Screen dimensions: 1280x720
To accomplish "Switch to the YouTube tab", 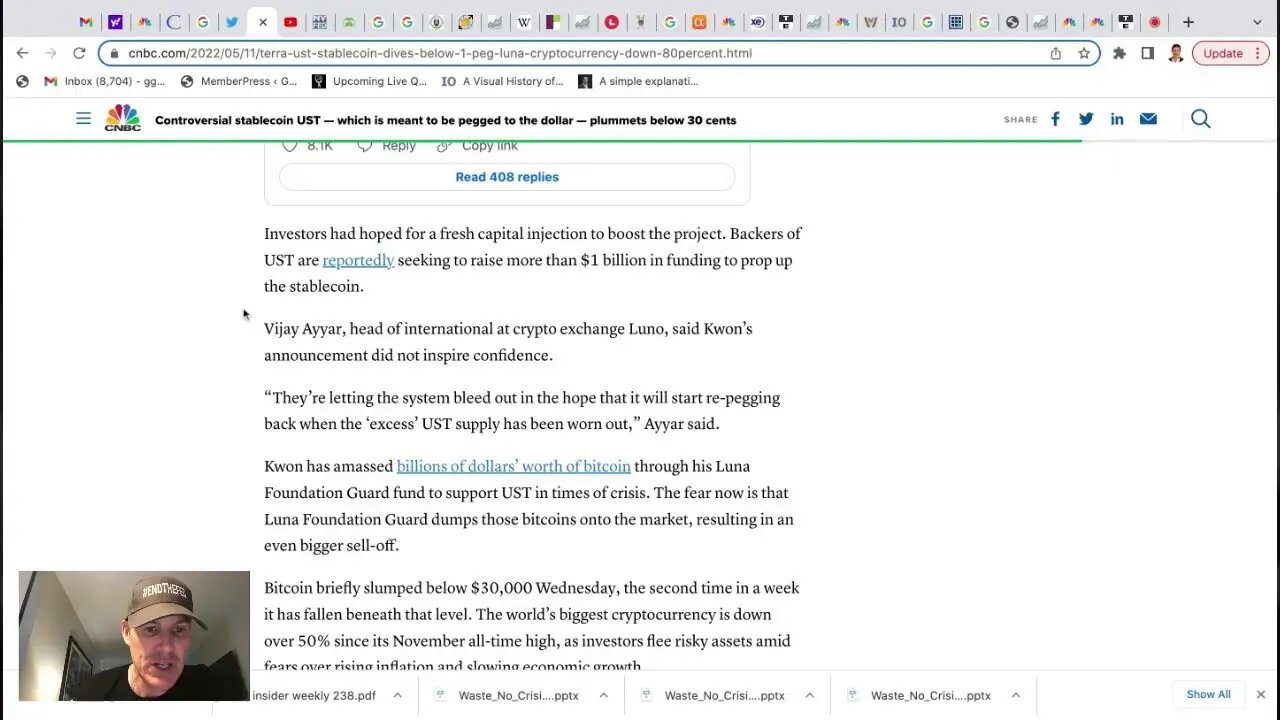I will pos(290,22).
